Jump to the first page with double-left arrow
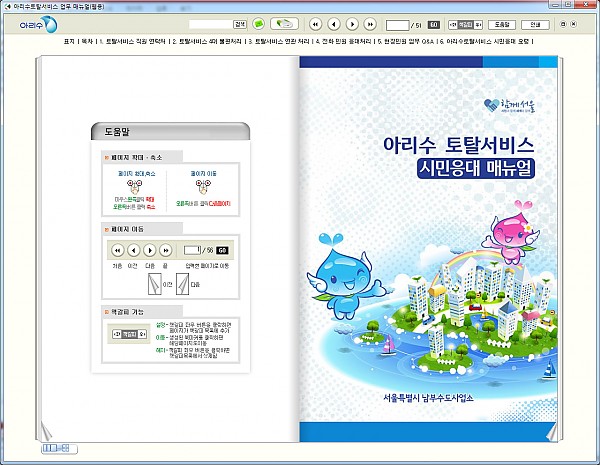Screen dimensions: 600x465 (x=315, y=24)
